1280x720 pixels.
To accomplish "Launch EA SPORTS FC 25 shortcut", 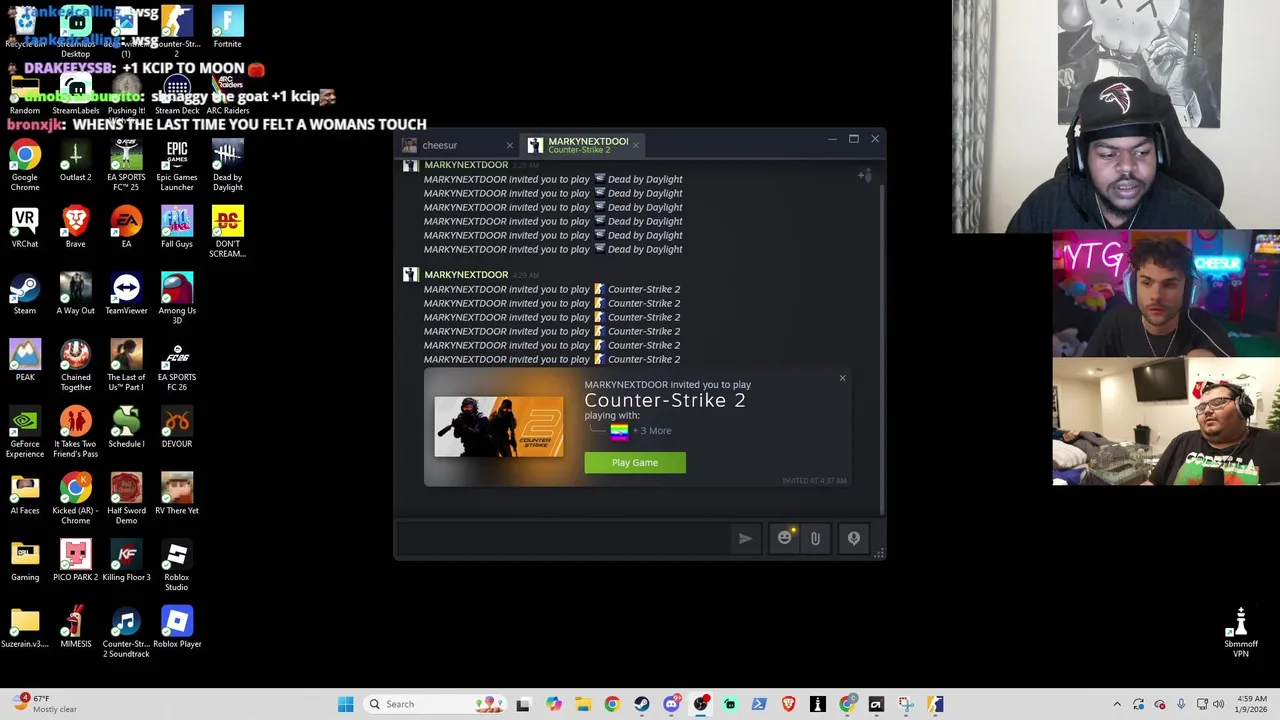I will click(x=126, y=166).
